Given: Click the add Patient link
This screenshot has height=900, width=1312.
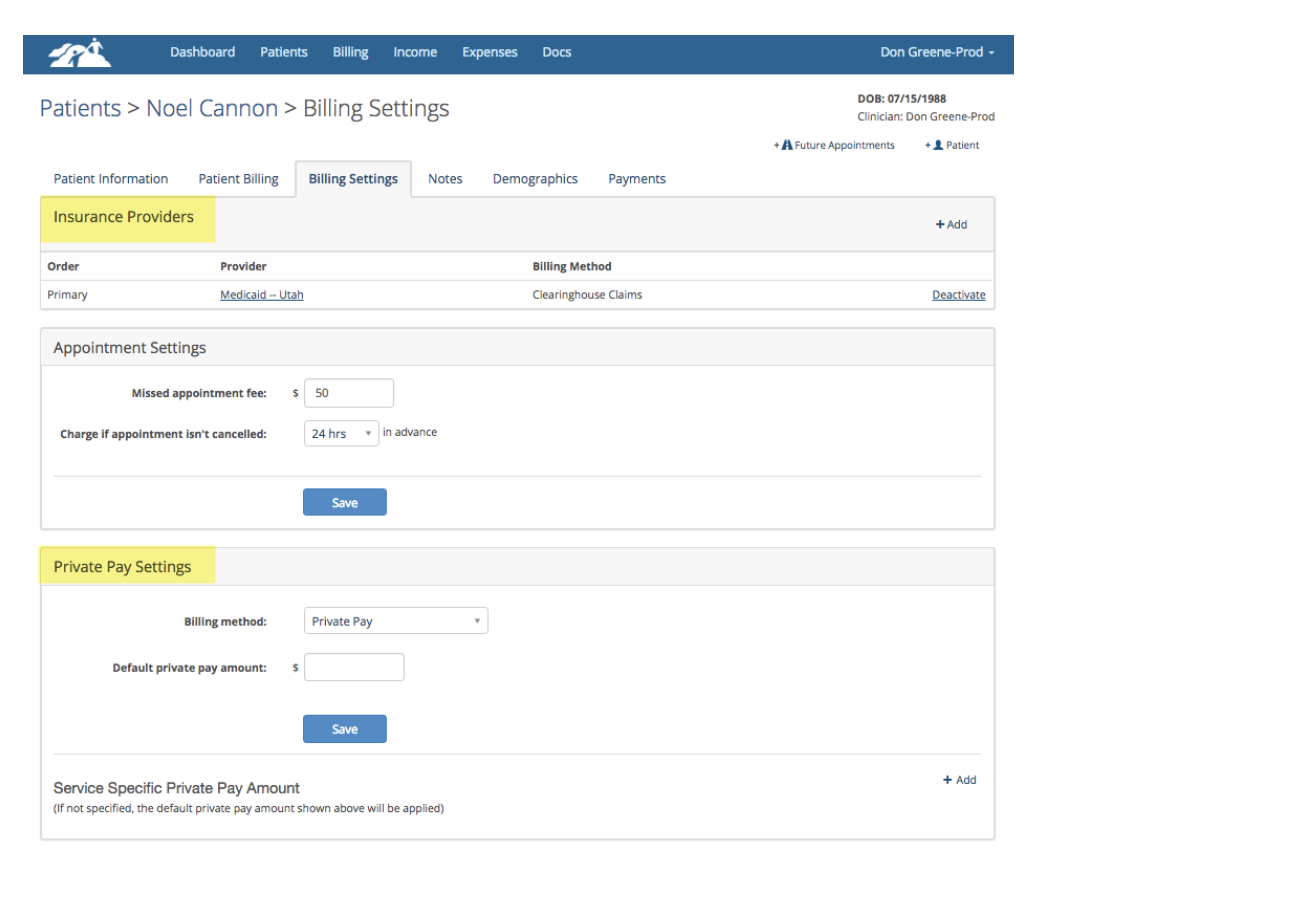Looking at the screenshot, I should click(952, 145).
